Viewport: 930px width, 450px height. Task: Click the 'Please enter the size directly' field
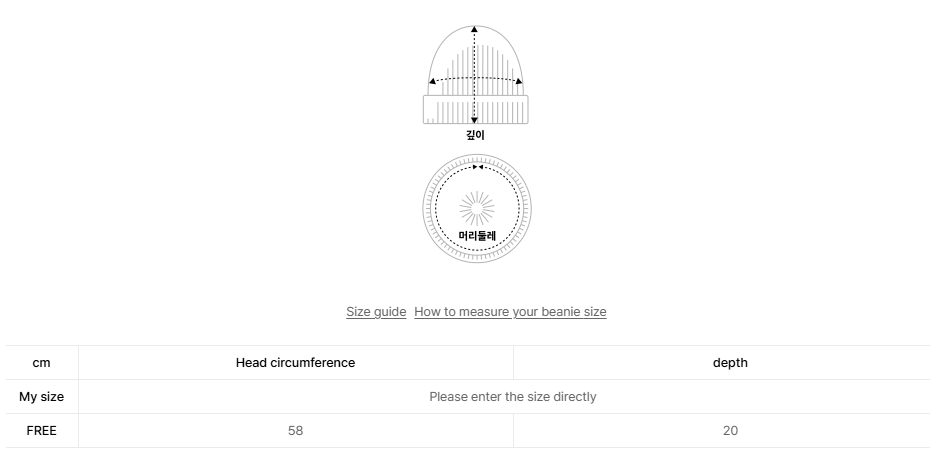click(512, 397)
